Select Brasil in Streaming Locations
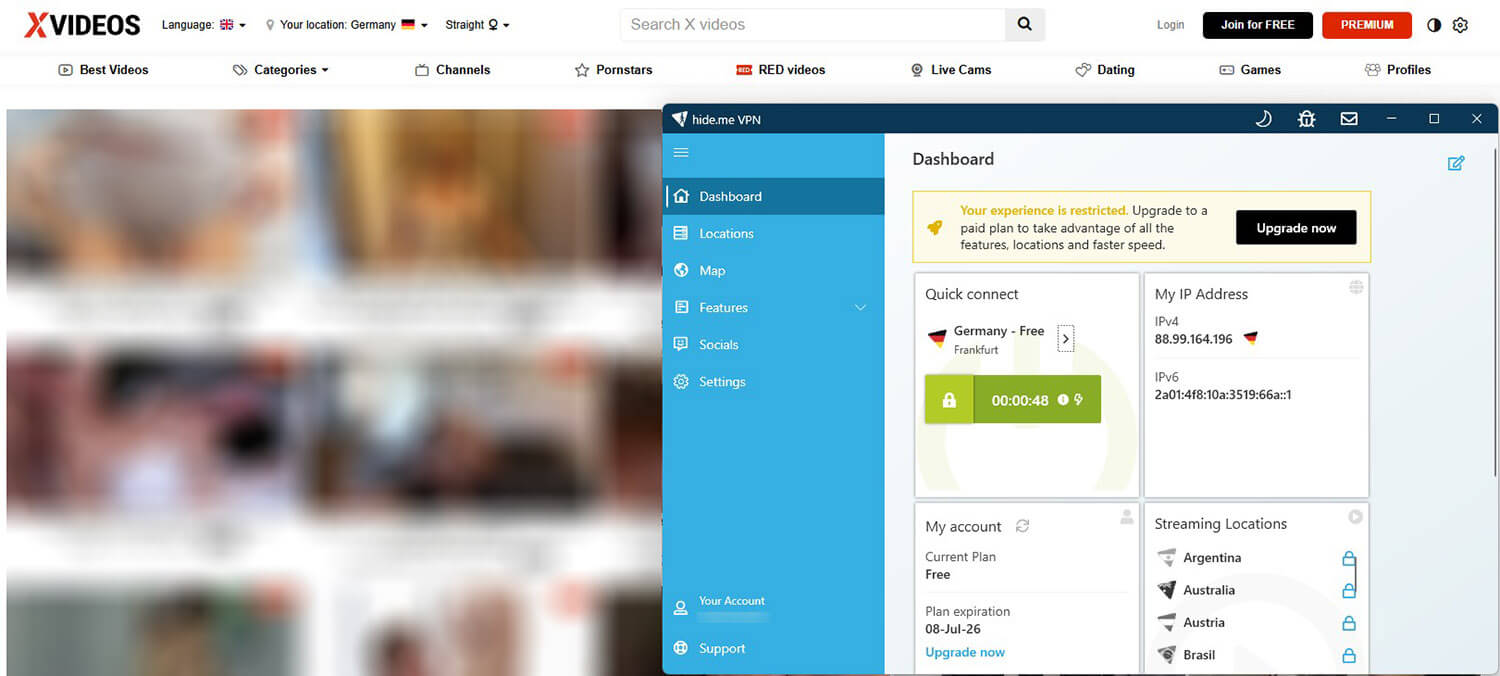1500x676 pixels. 1199,655
